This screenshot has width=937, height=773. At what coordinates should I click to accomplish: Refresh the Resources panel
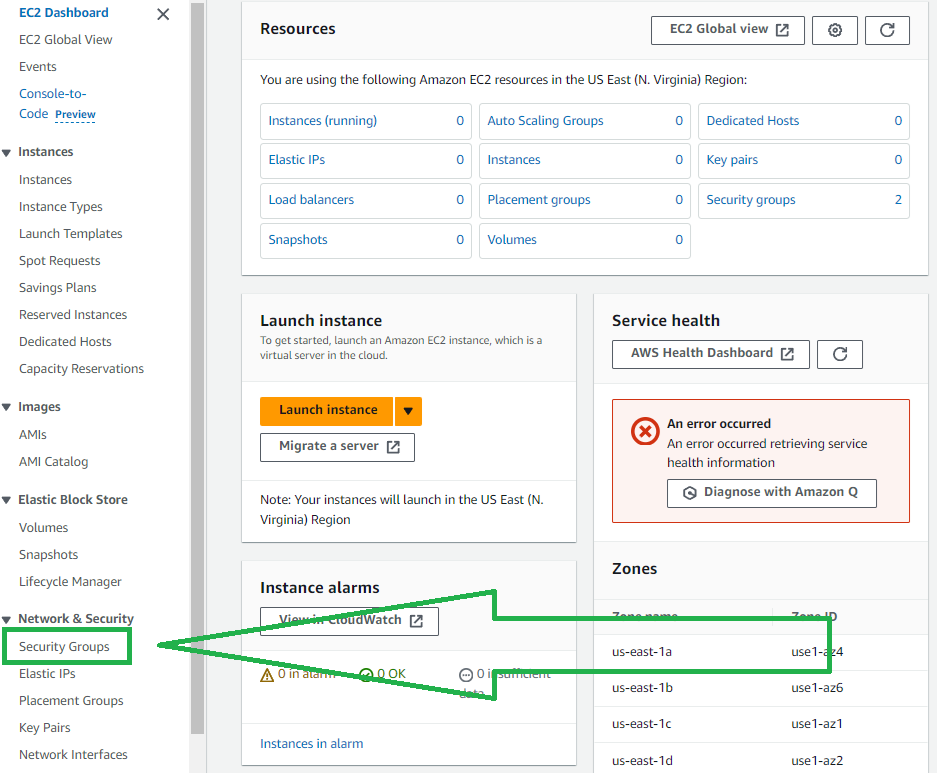pos(887,30)
